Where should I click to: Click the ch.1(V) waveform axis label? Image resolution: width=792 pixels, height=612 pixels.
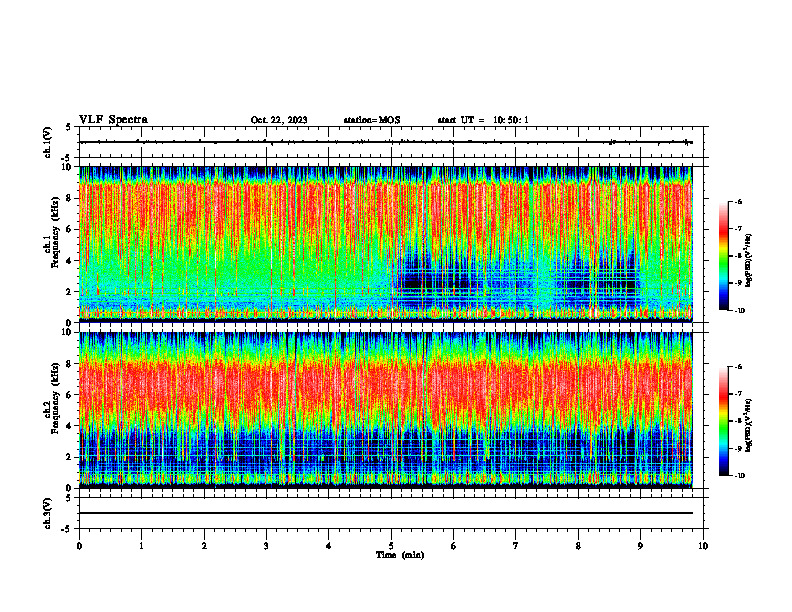click(x=48, y=142)
